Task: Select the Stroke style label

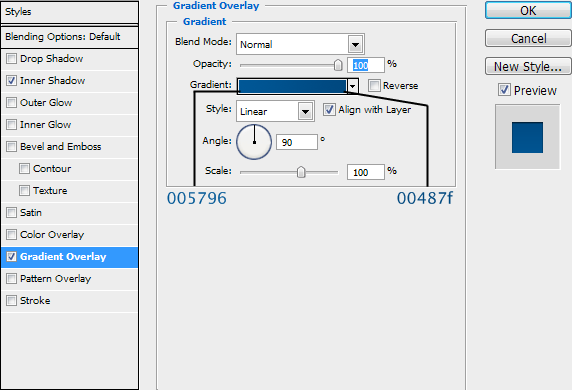Action: [35, 300]
